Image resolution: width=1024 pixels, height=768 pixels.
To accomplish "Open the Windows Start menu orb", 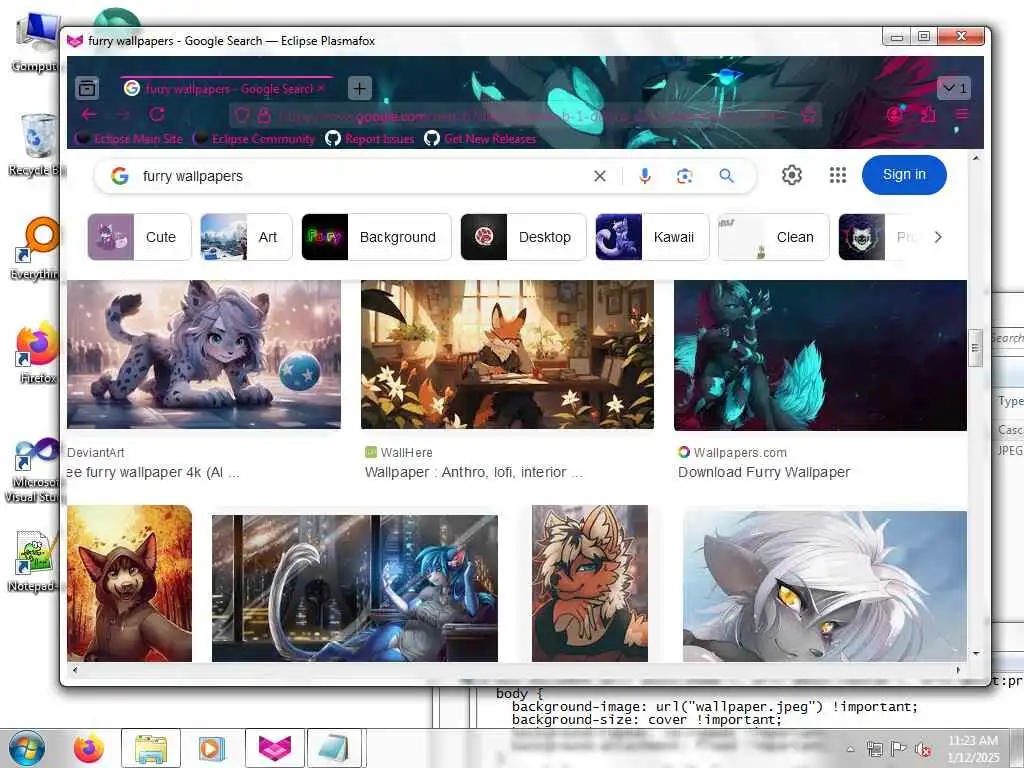I will pos(26,748).
